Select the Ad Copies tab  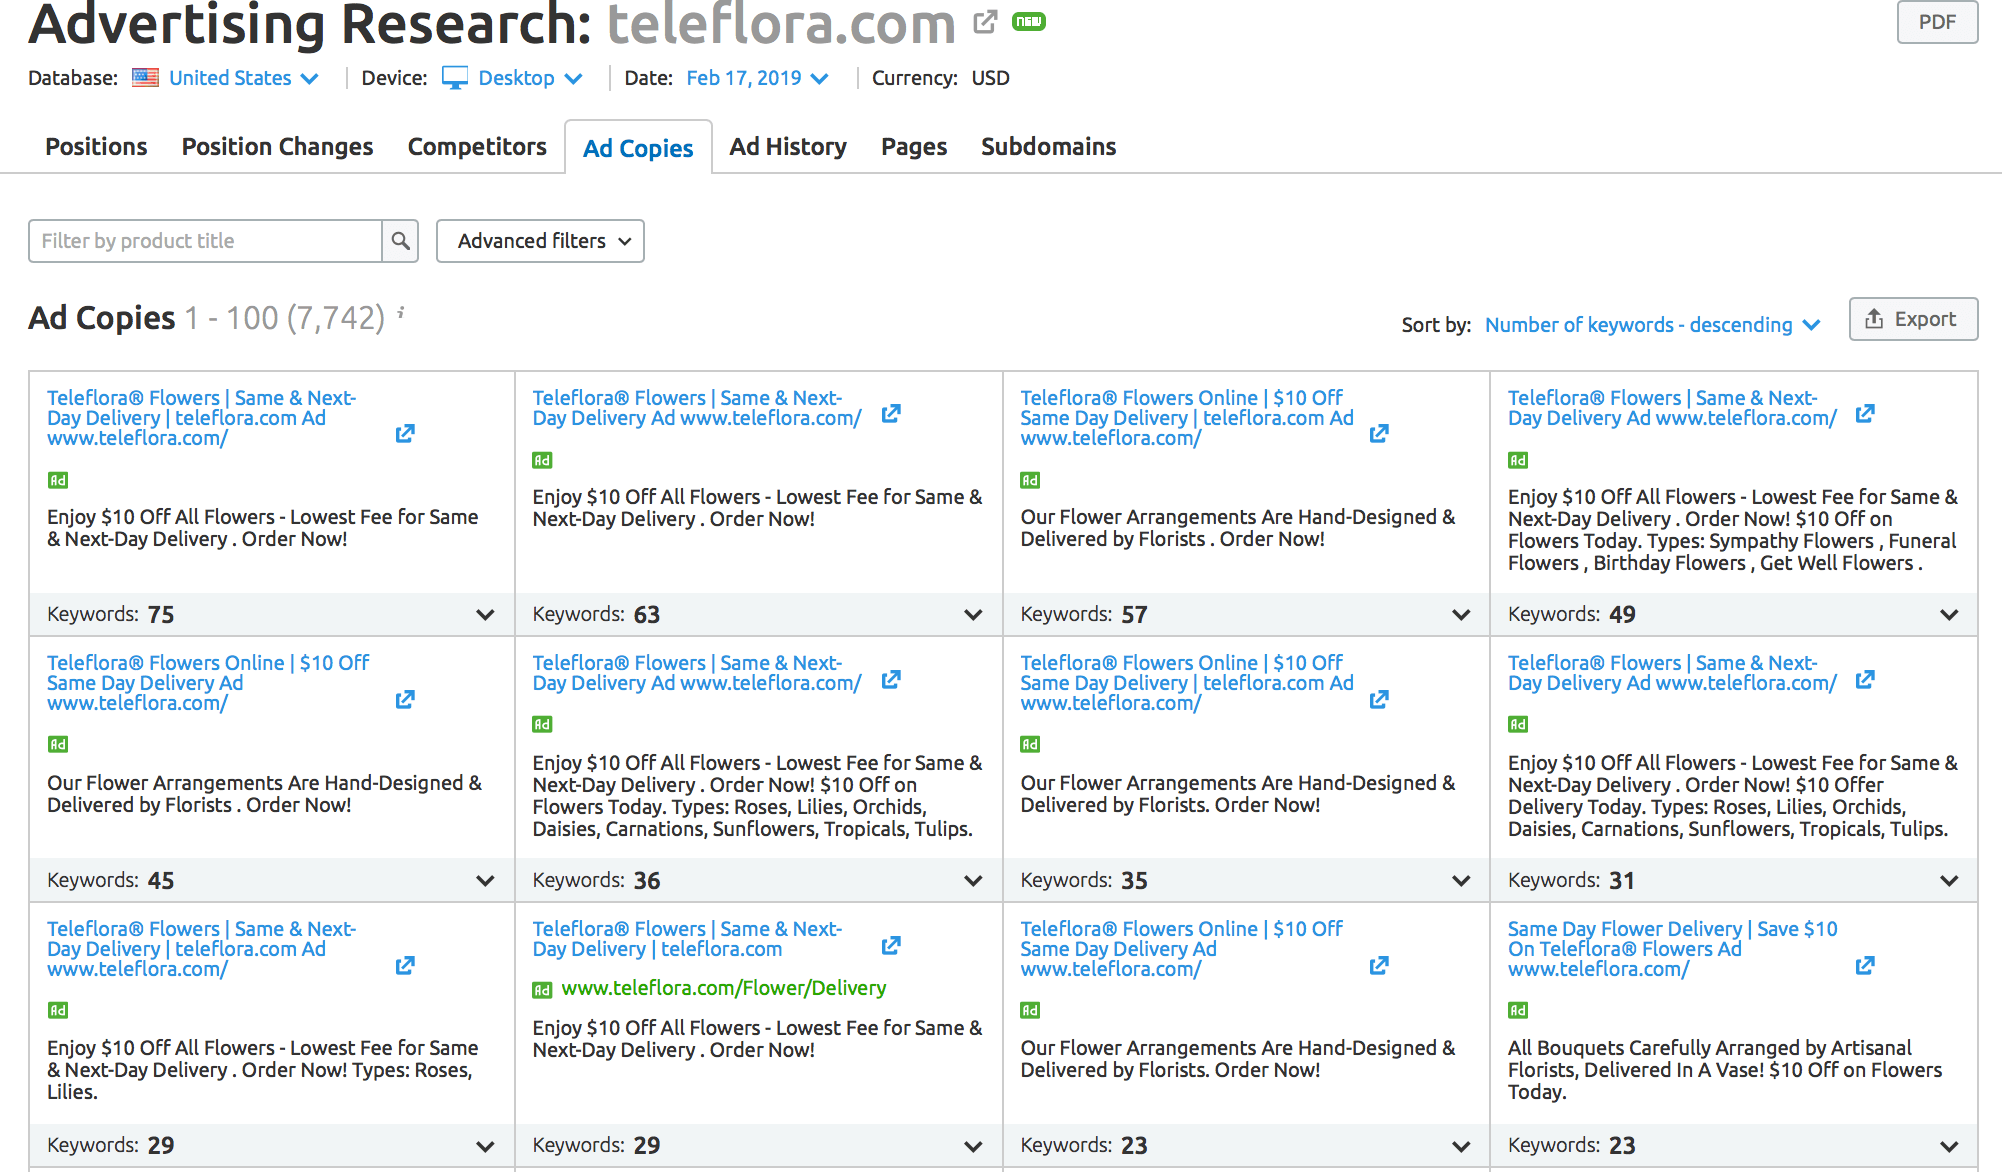pyautogui.click(x=638, y=148)
